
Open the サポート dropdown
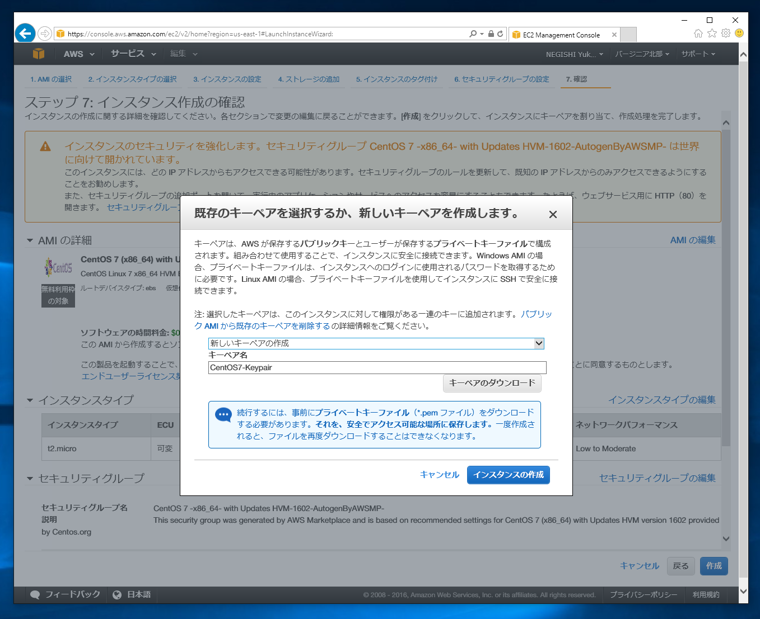(698, 54)
